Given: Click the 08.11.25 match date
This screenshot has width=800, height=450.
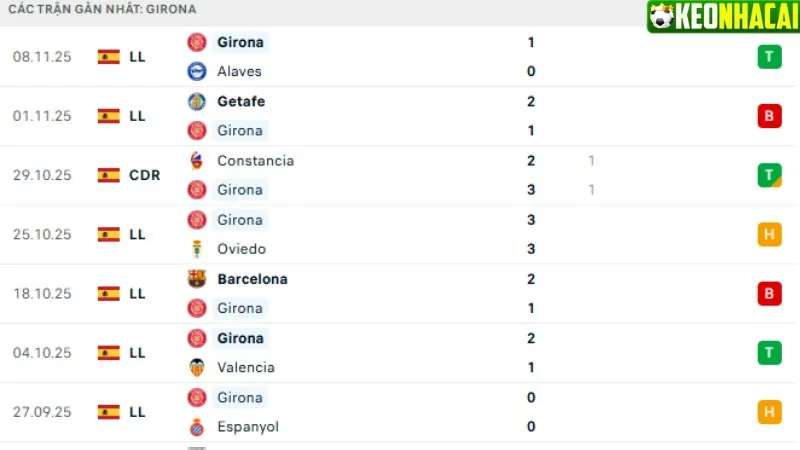Looking at the screenshot, I should pos(43,57).
